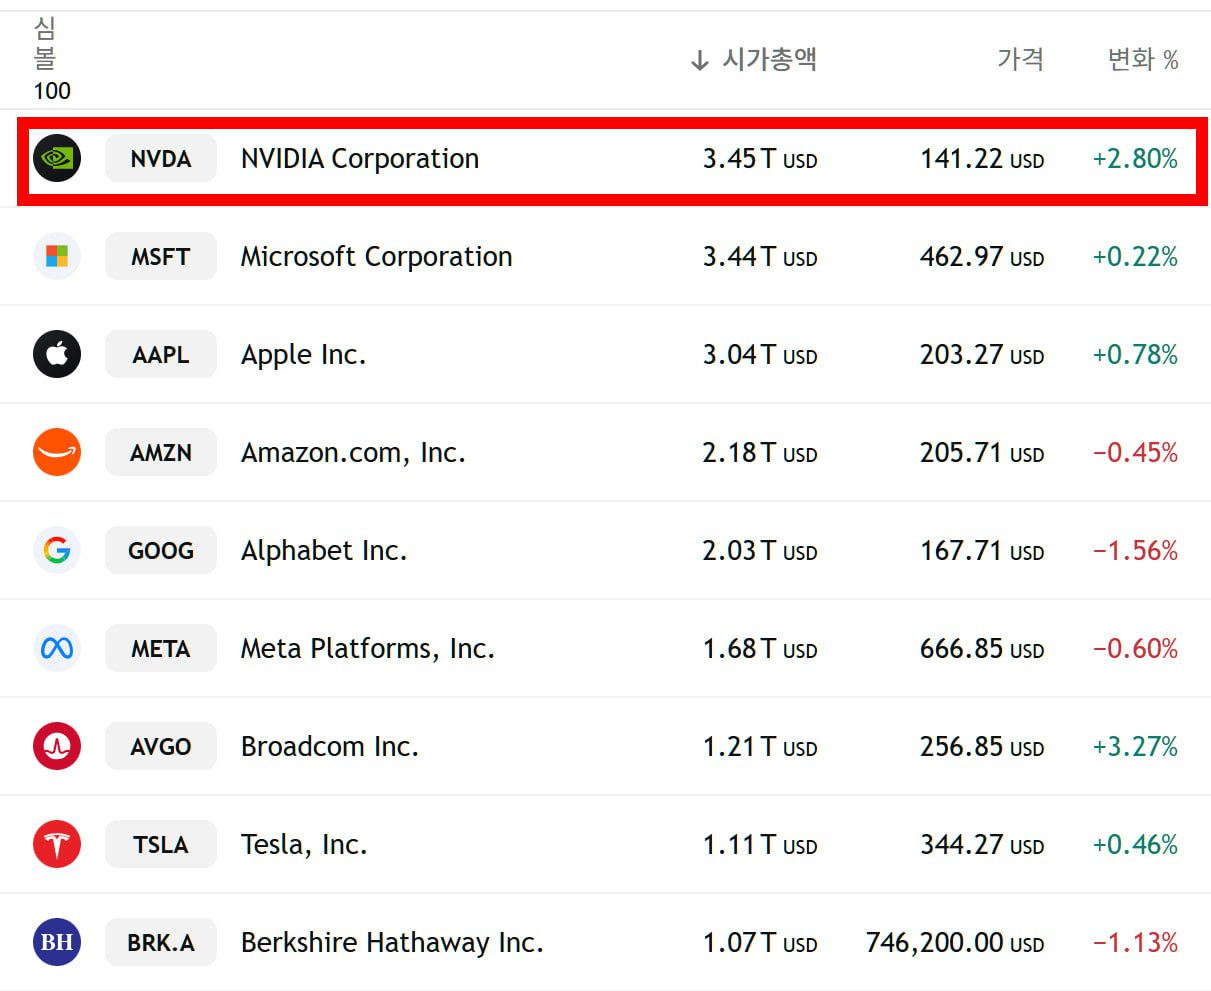
Task: Click the +0.22% change value
Action: [x=1135, y=257]
